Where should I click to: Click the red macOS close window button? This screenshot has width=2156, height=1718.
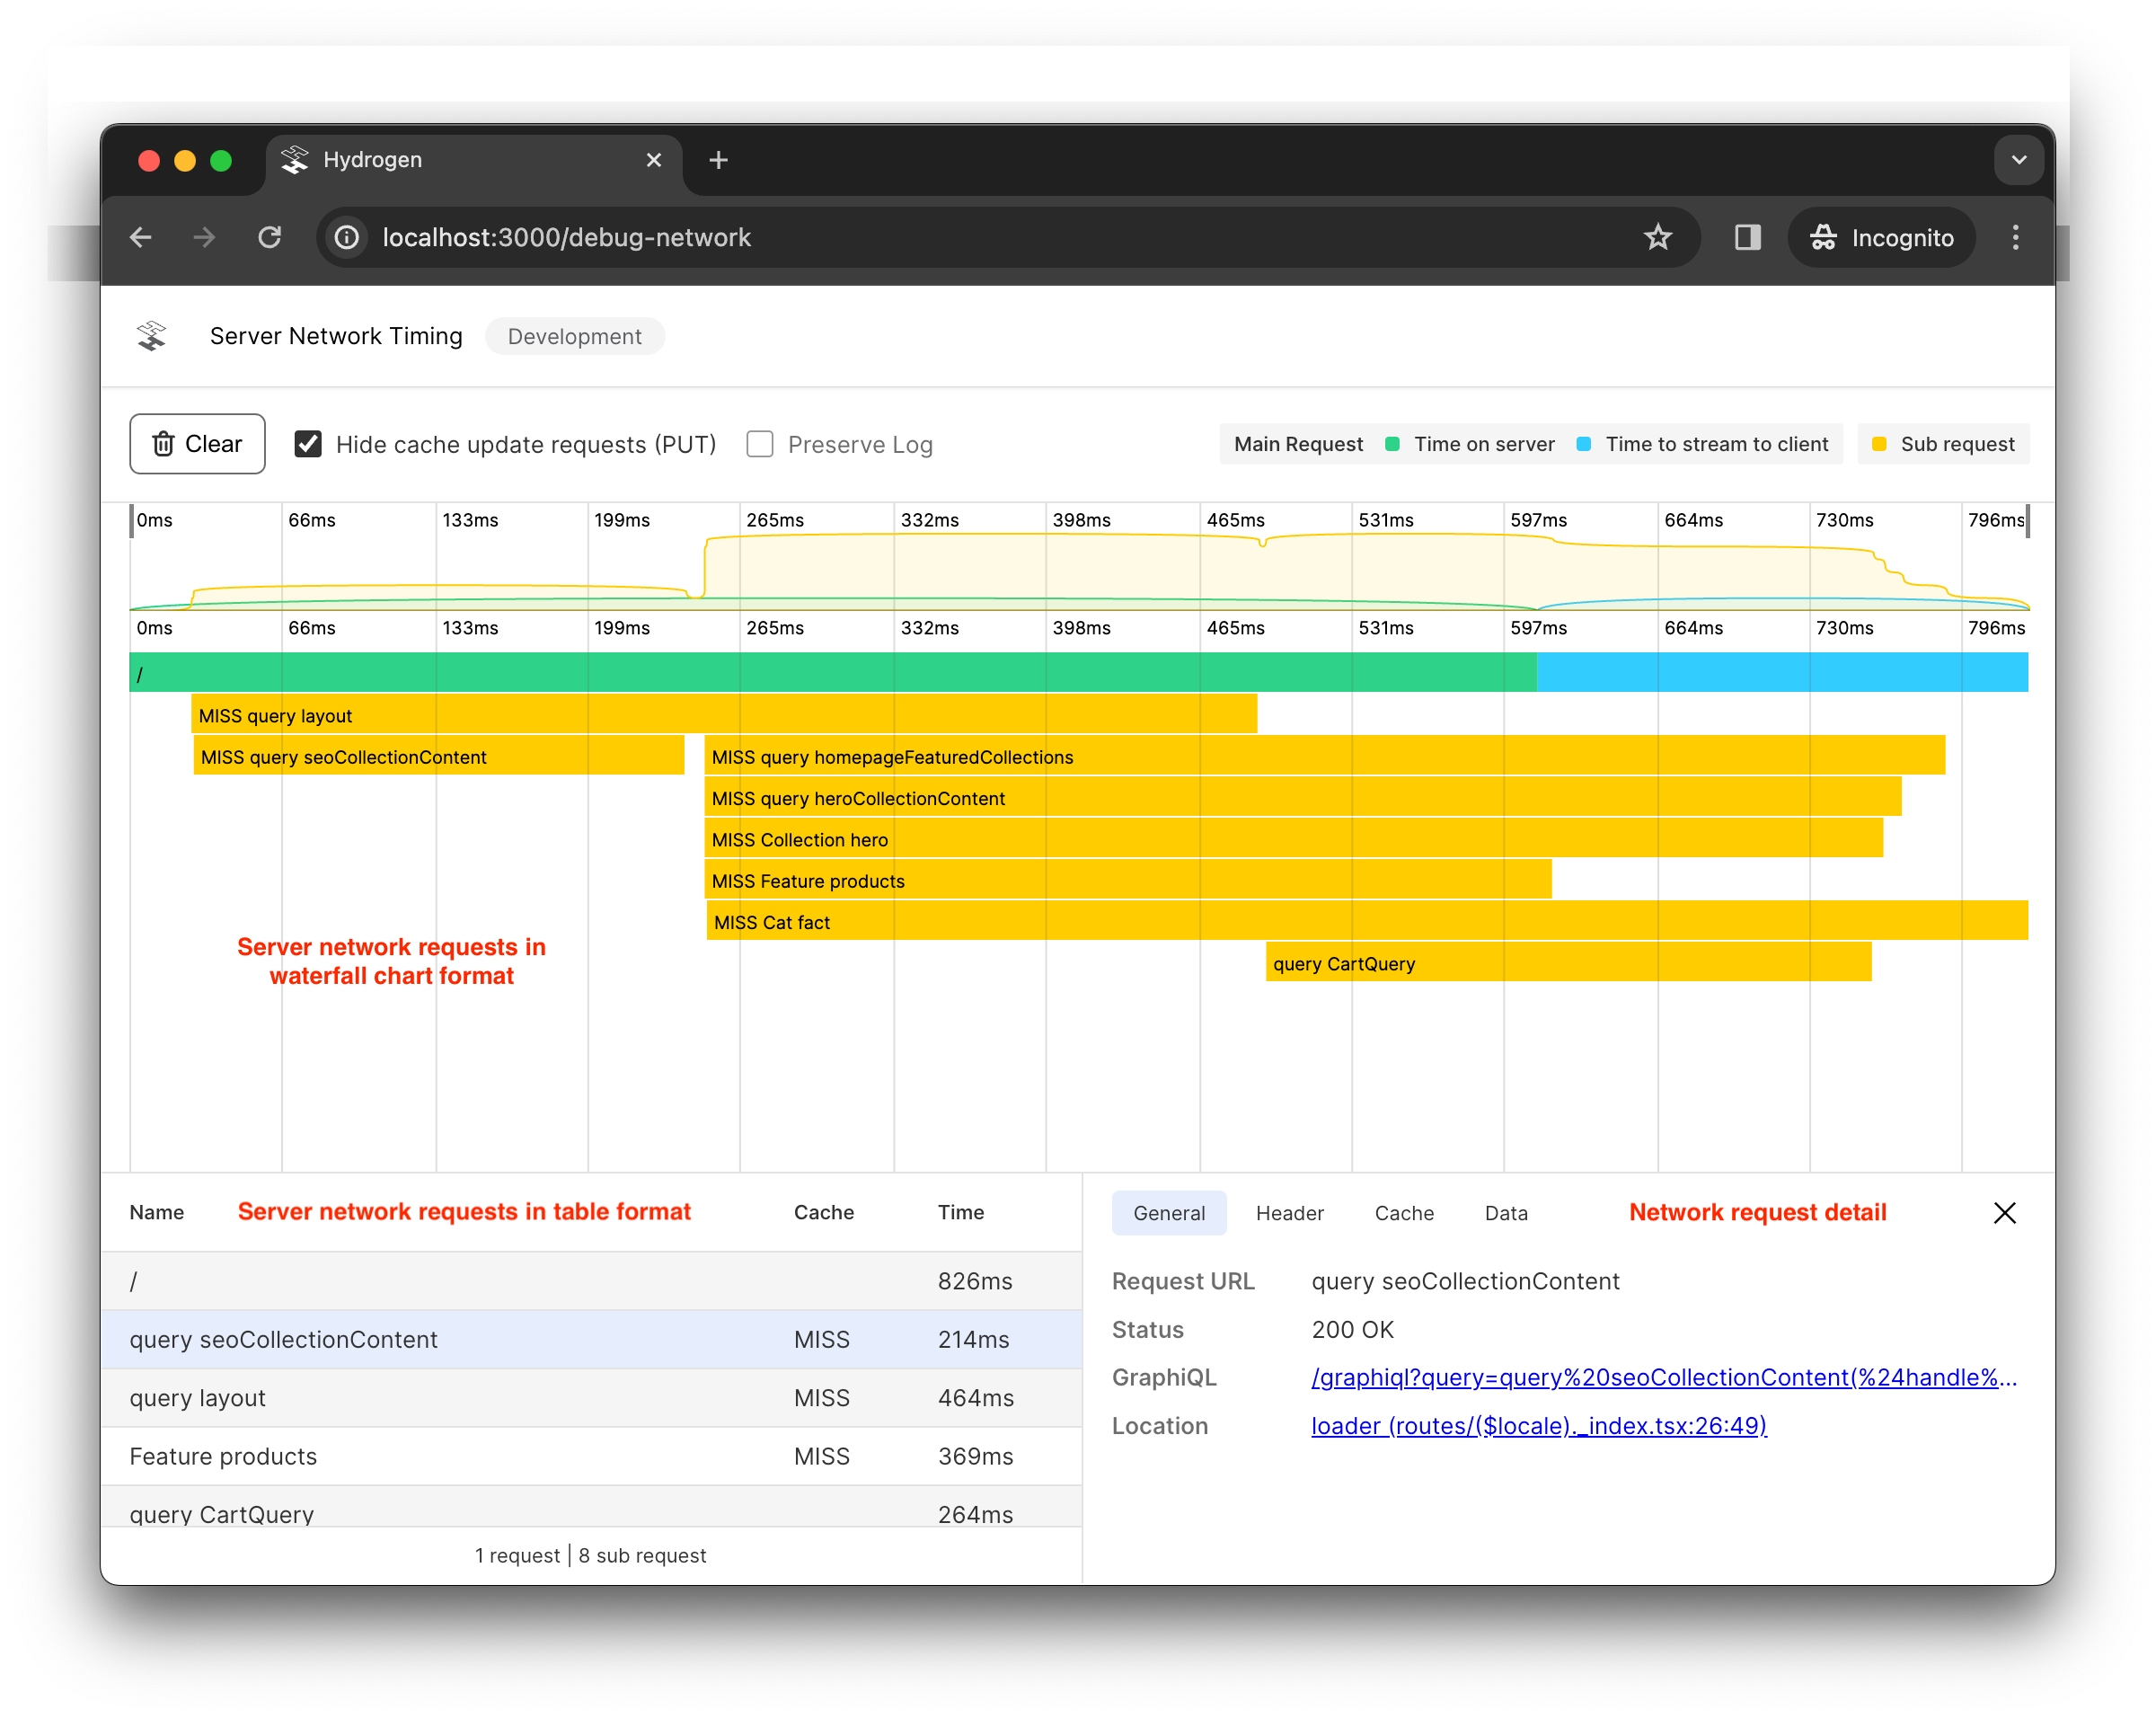149,160
